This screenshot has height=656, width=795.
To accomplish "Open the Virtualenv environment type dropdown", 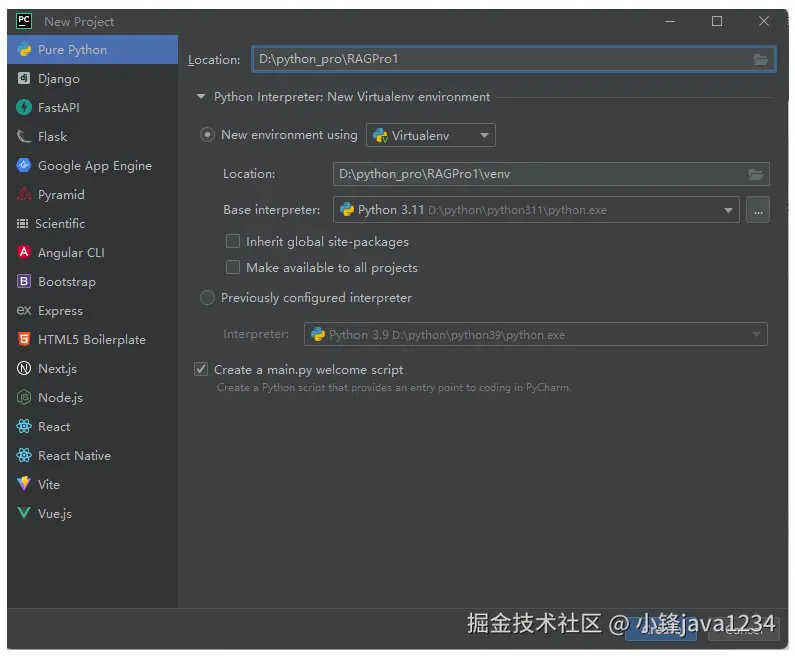I will pos(430,135).
